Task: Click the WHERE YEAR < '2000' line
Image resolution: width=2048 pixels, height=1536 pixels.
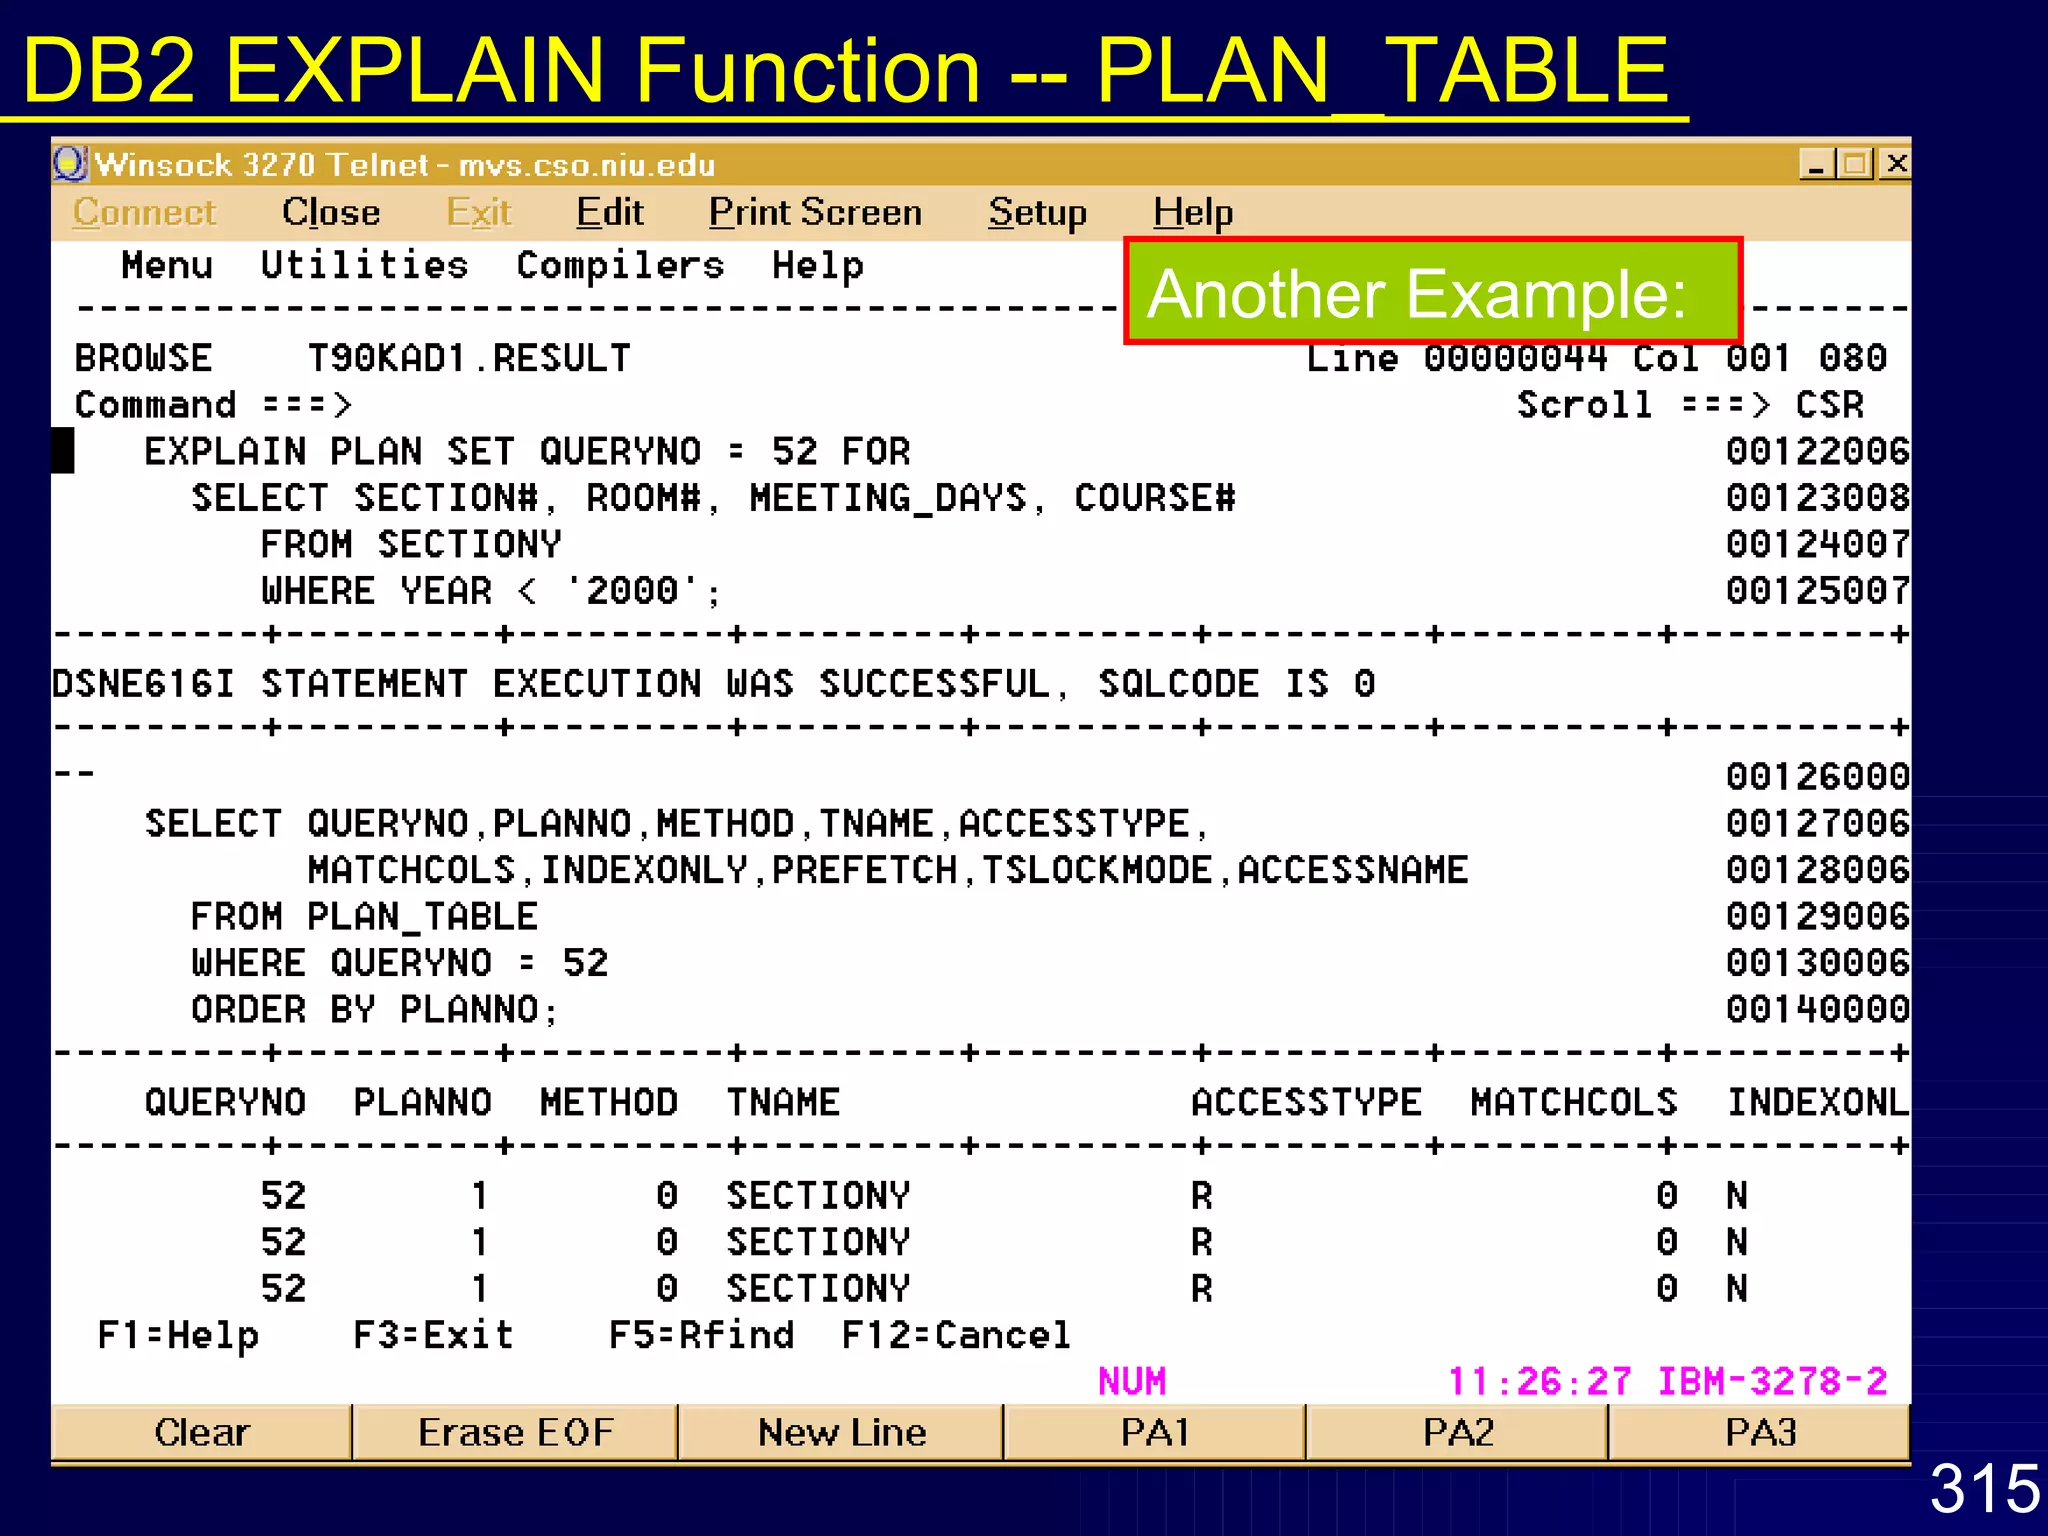Action: pos(490,591)
